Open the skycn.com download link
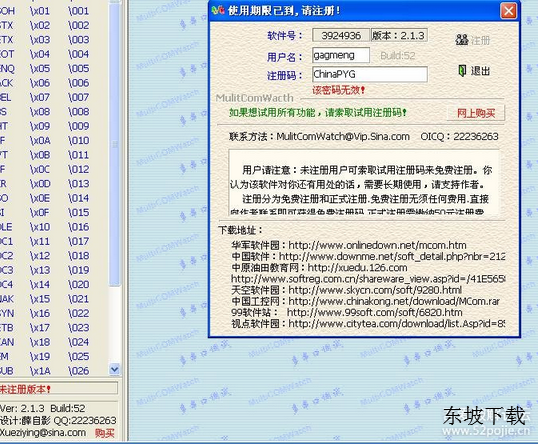Image resolution: width=538 pixels, height=445 pixels. coord(375,290)
